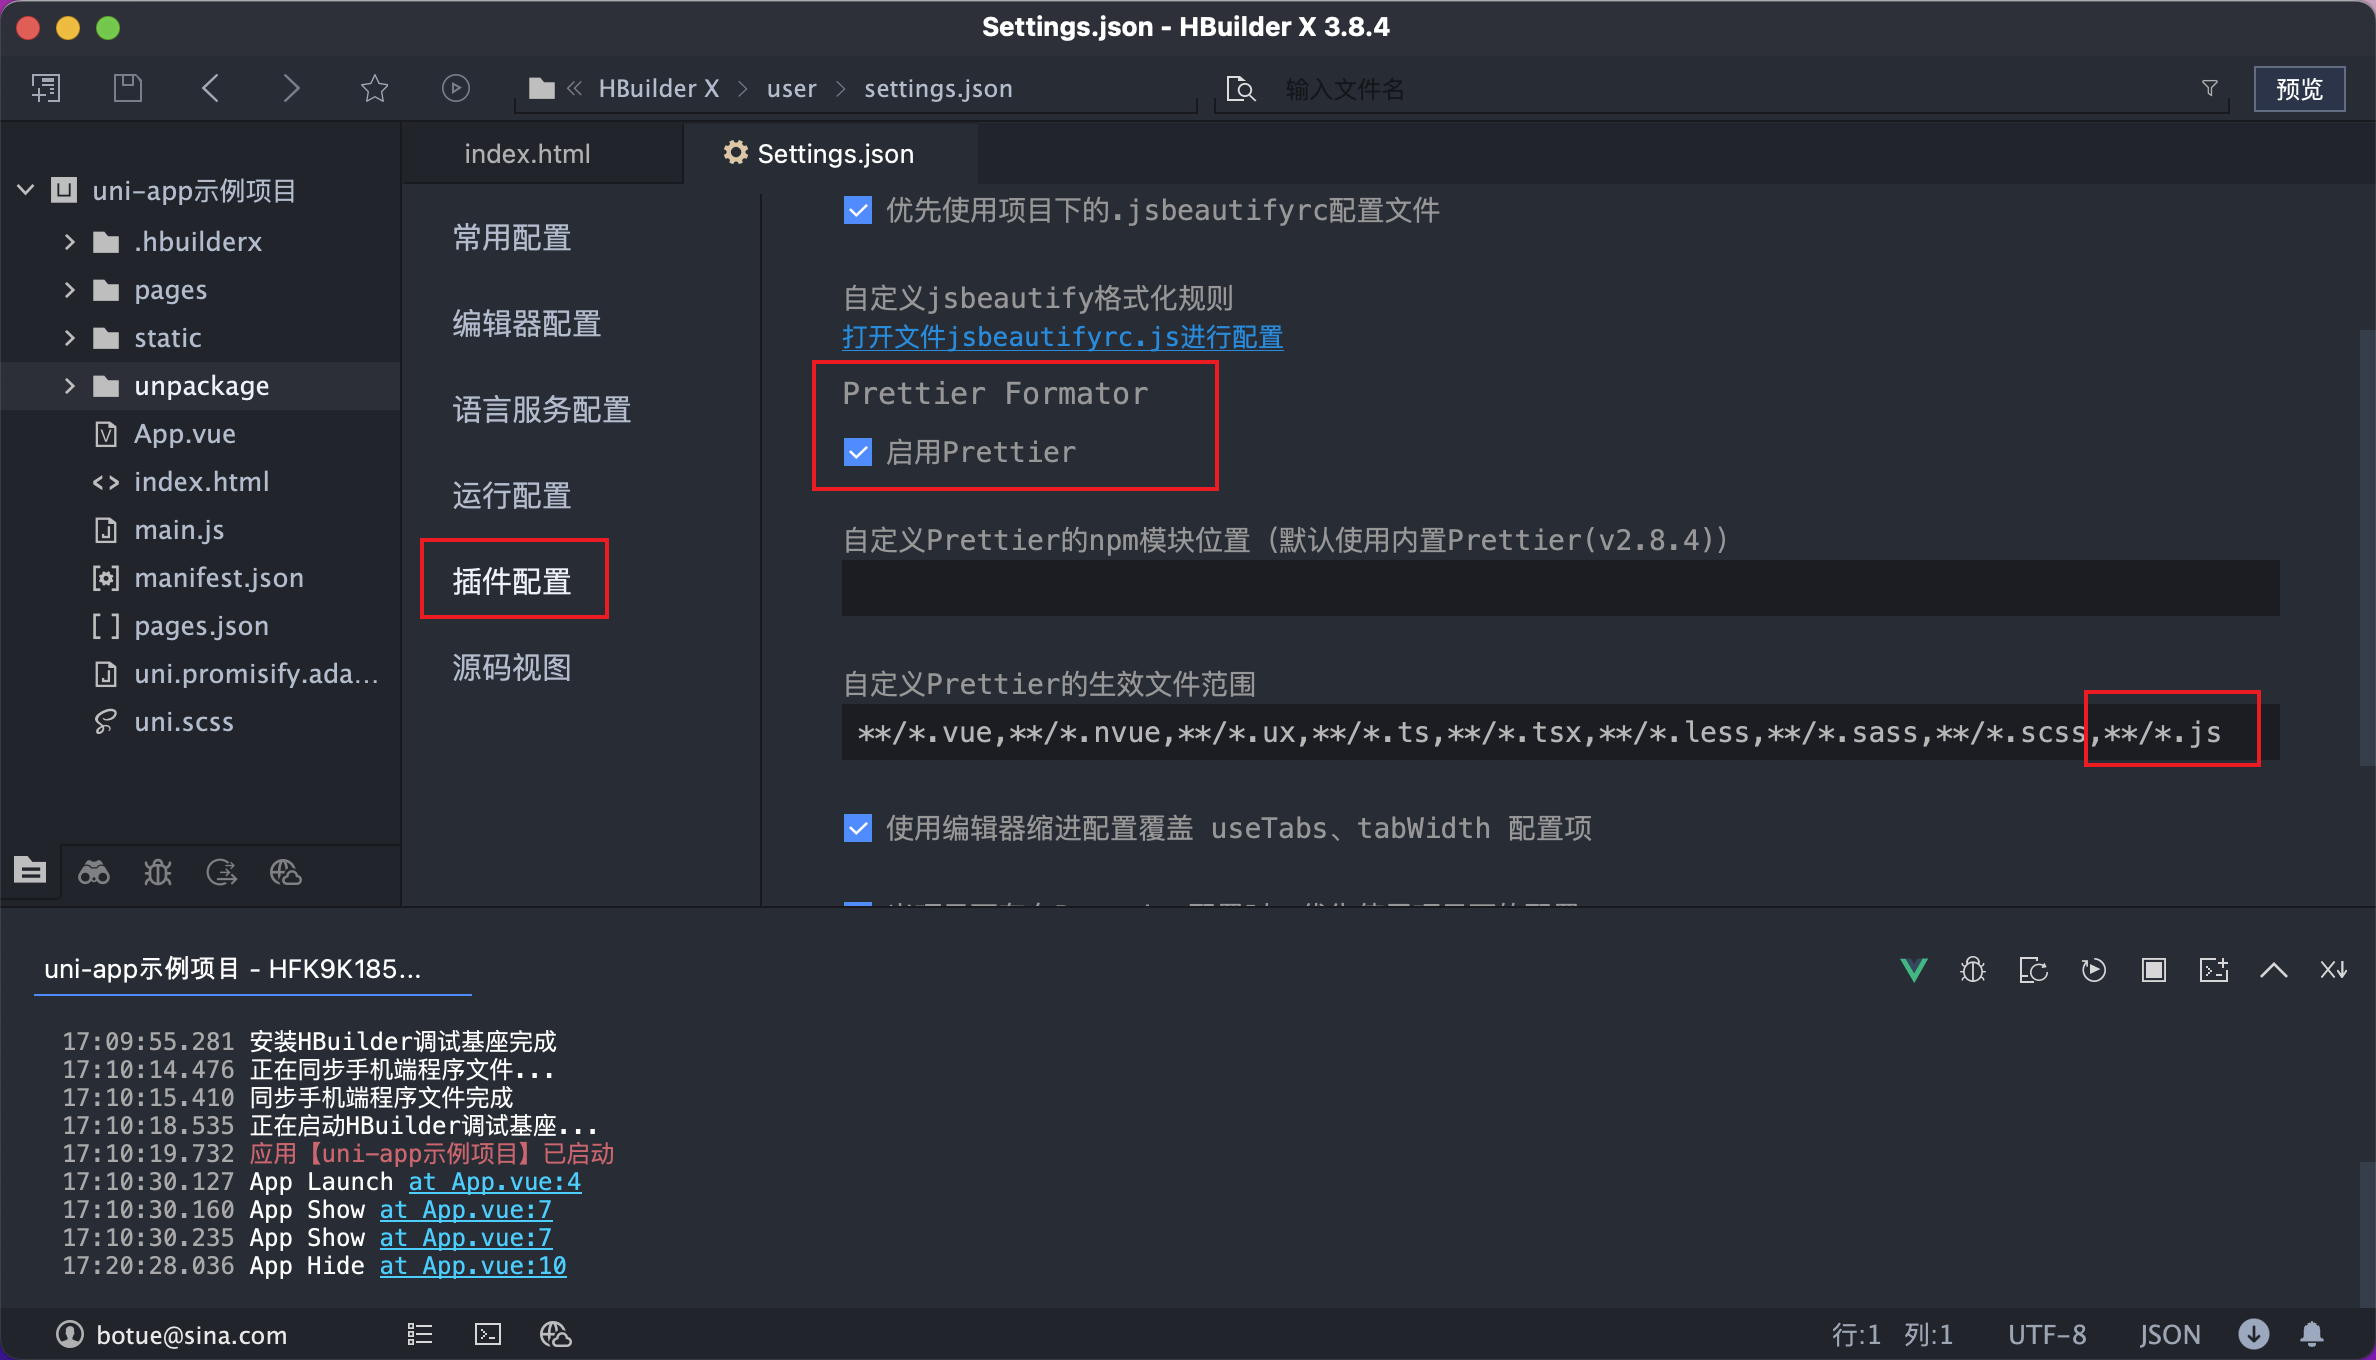Click the notification bell icon
Viewport: 2376px width, 1360px height.
pos(2312,1334)
